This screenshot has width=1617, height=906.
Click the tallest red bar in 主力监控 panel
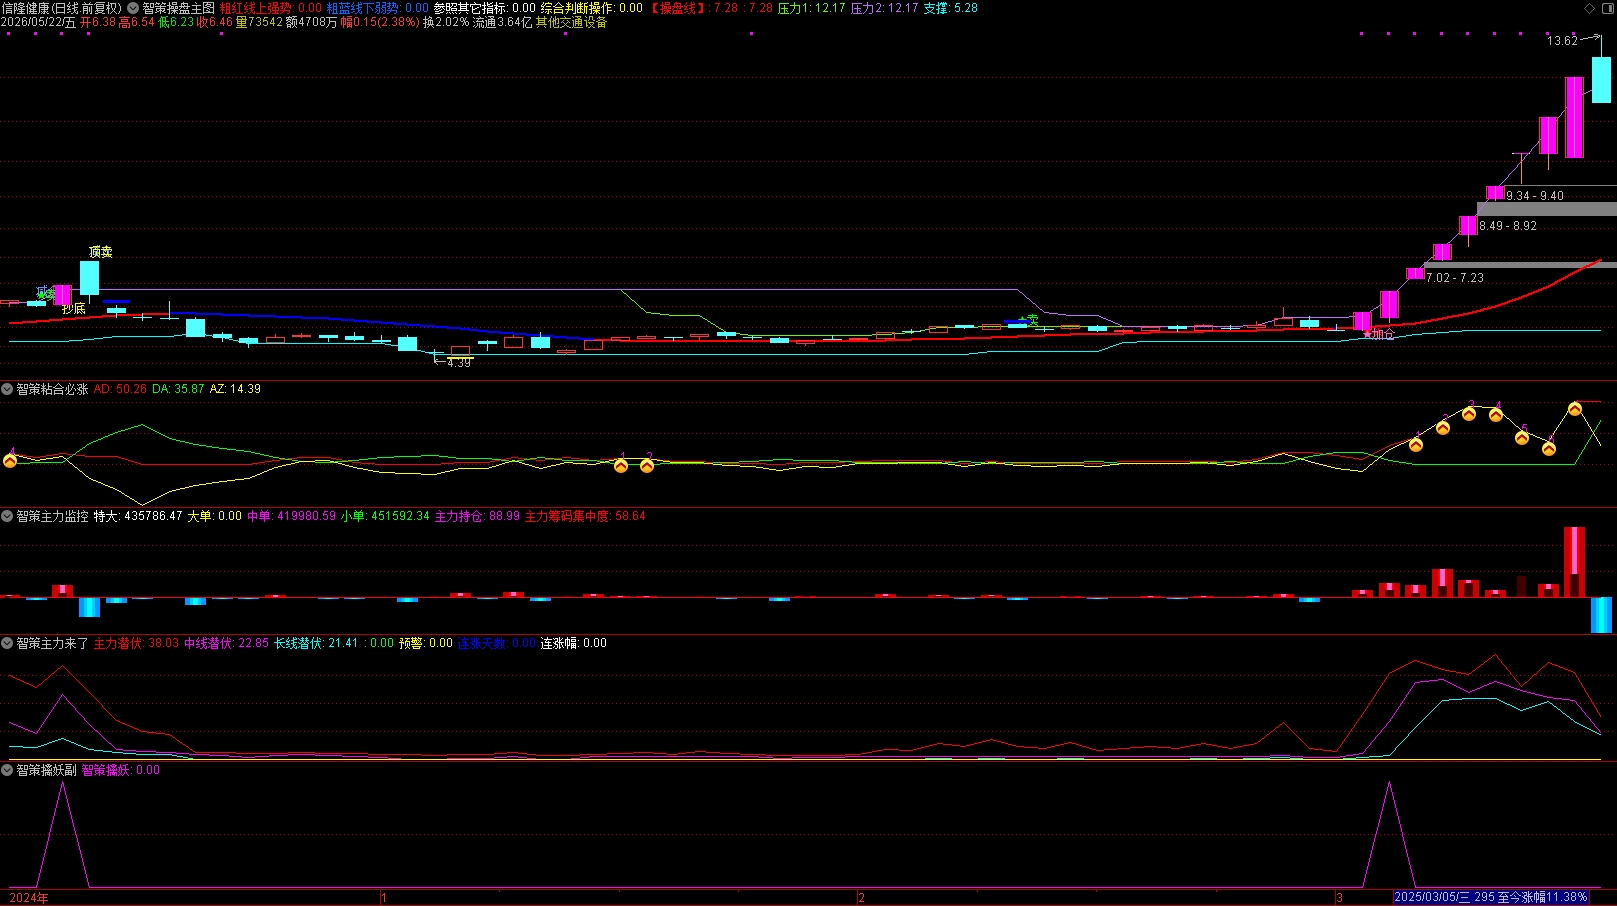[x=1574, y=562]
